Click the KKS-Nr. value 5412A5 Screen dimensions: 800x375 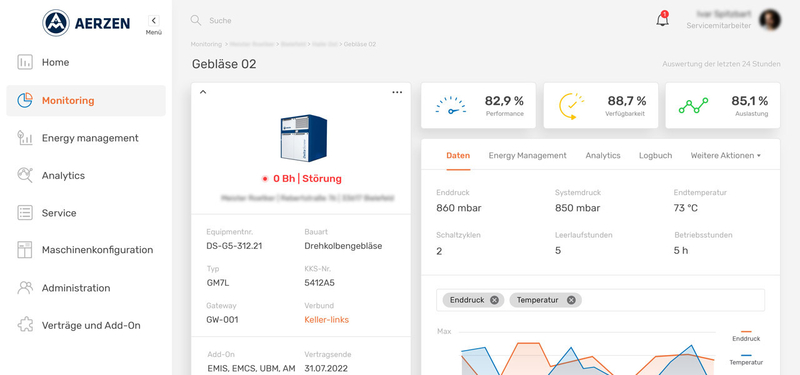tap(319, 283)
